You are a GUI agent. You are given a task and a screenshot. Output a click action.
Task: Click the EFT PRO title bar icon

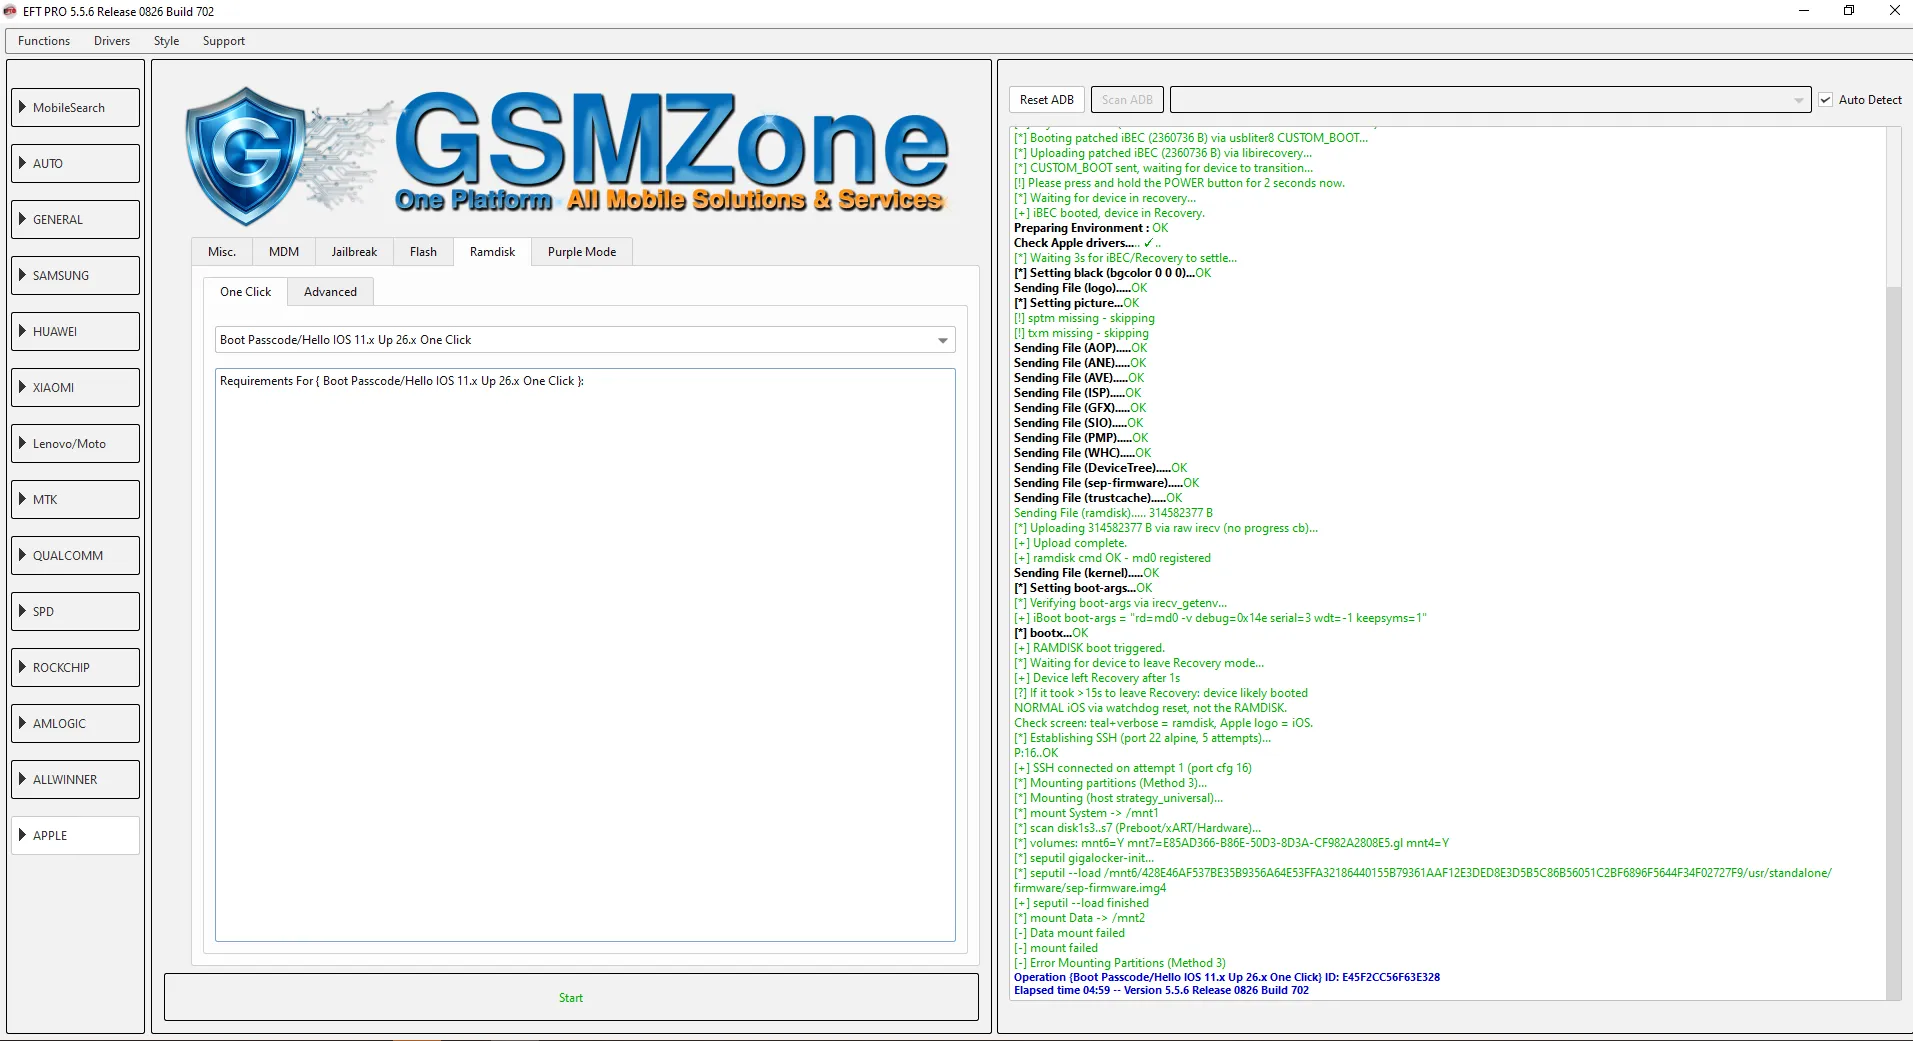pyautogui.click(x=11, y=12)
